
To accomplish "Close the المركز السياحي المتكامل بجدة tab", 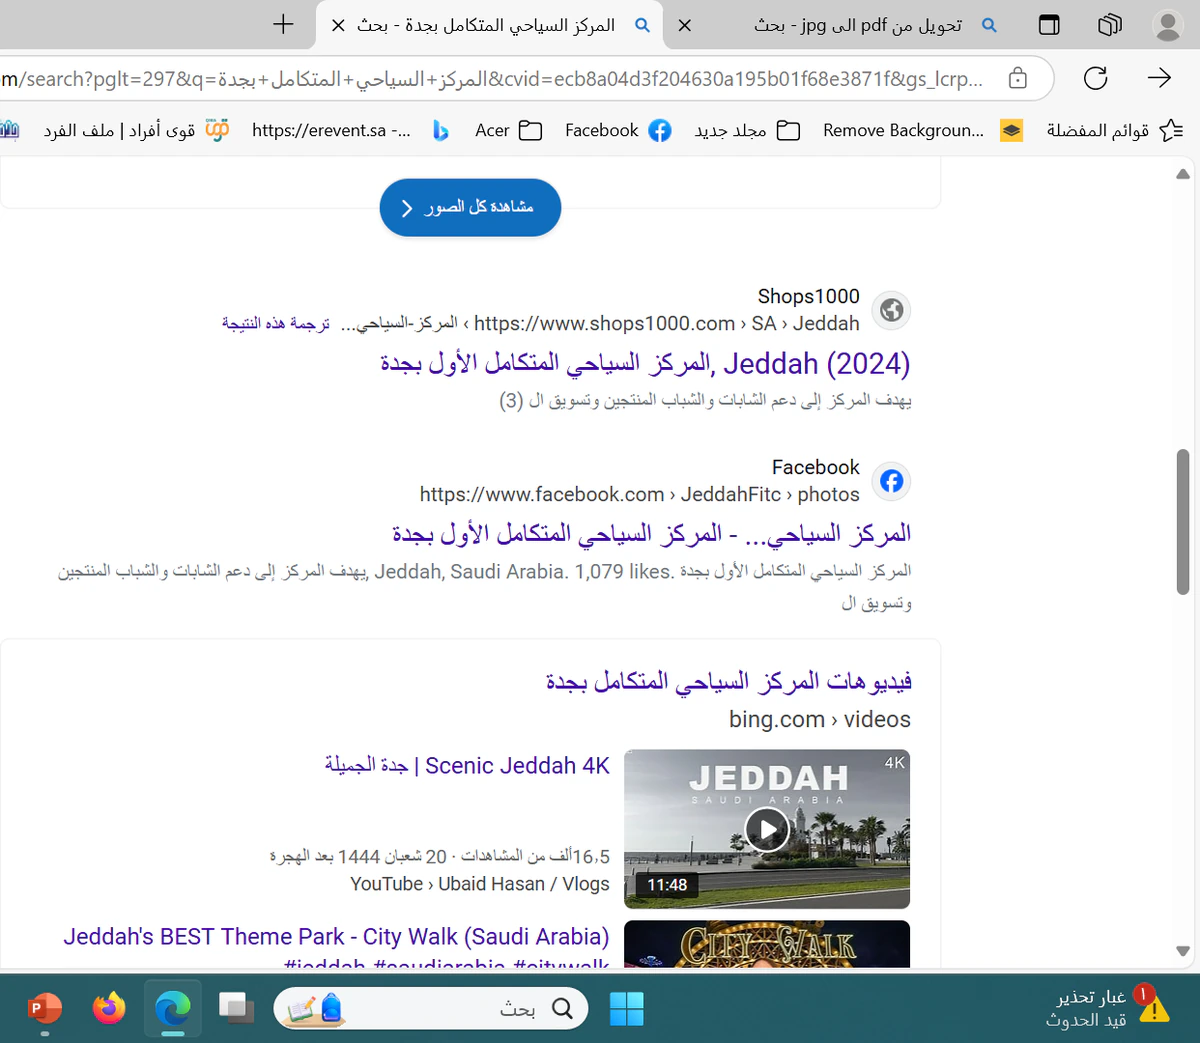I will (x=338, y=25).
